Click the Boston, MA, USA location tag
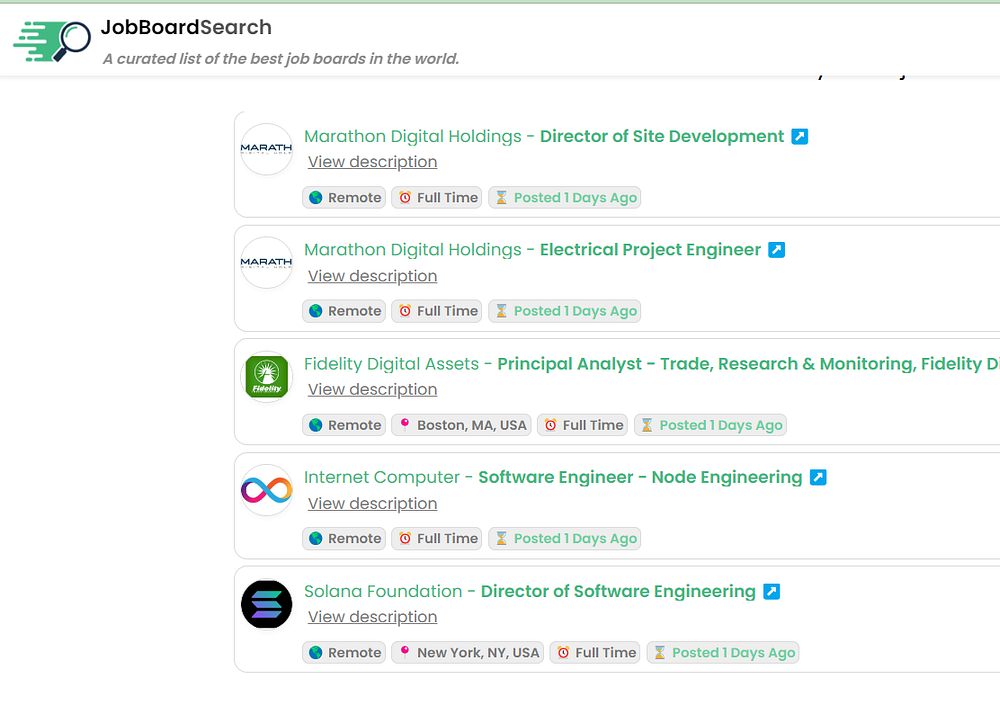This screenshot has height=705, width=1000. click(462, 425)
